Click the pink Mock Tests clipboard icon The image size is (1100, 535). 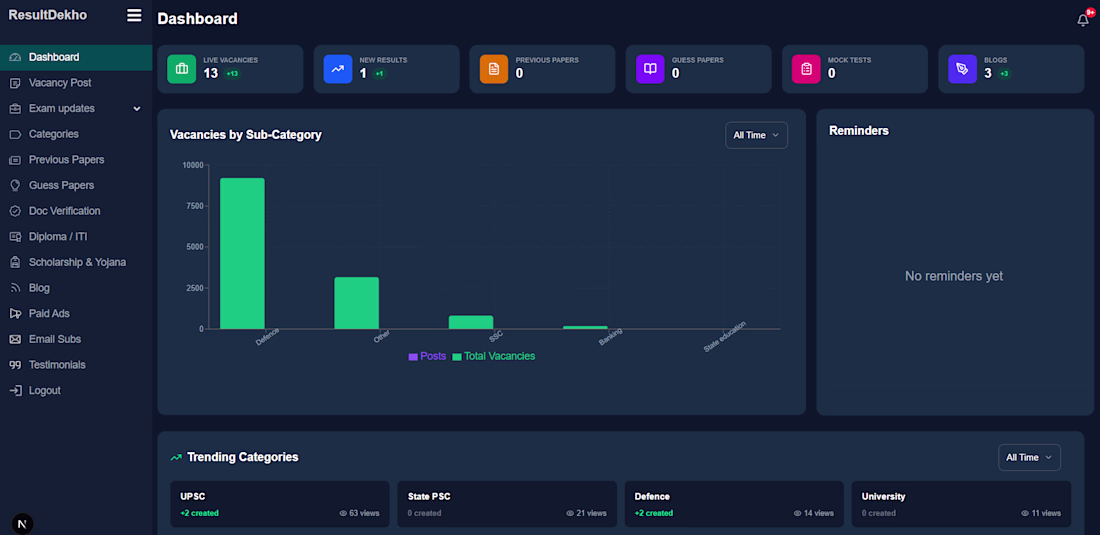[x=806, y=69]
